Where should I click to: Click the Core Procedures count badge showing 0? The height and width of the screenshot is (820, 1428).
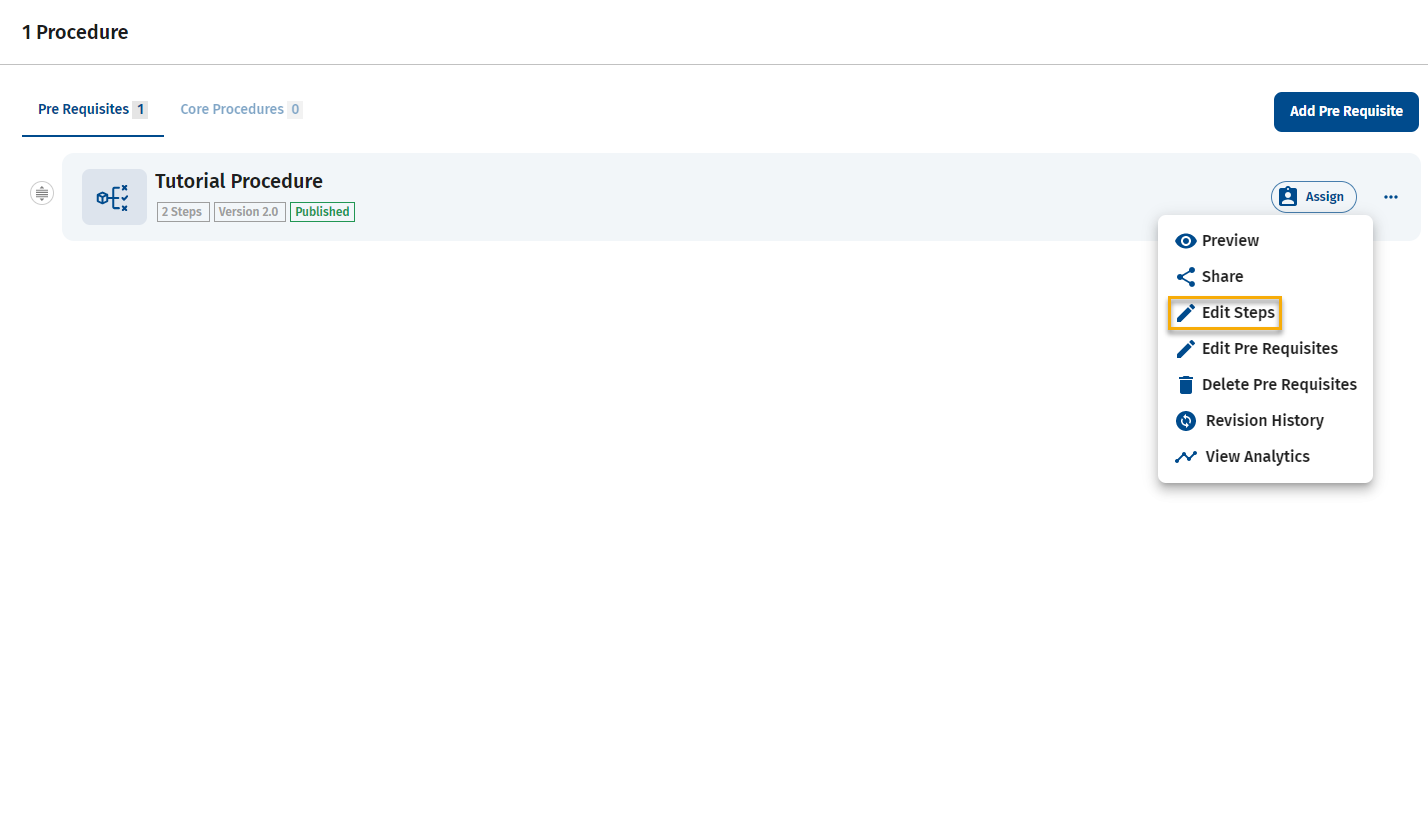(x=295, y=109)
